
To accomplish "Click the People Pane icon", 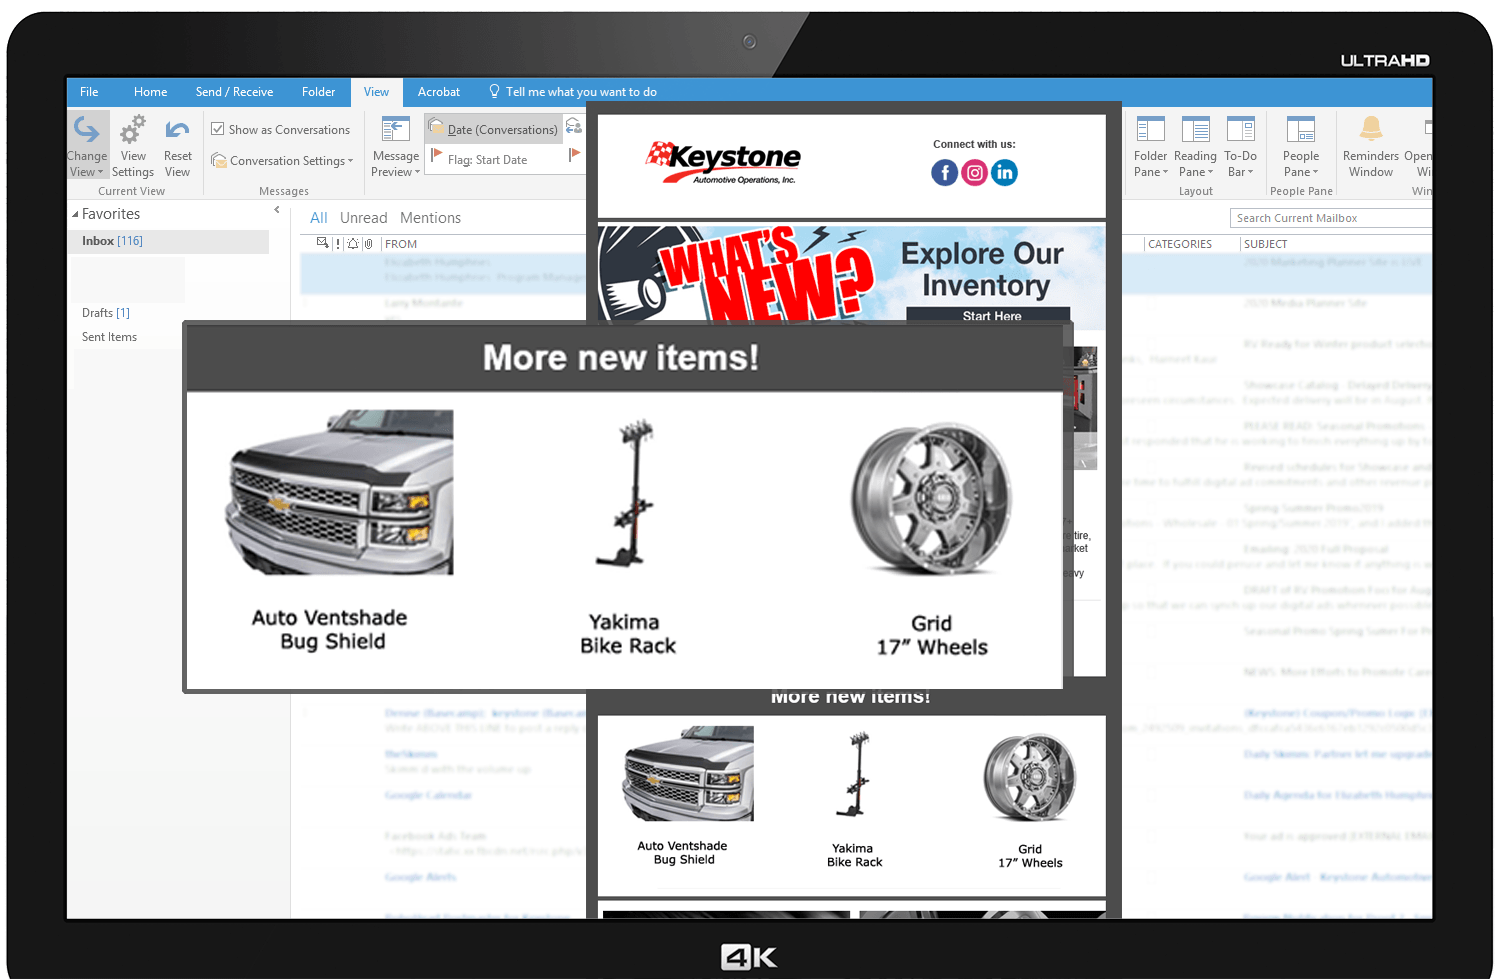I will (1301, 130).
